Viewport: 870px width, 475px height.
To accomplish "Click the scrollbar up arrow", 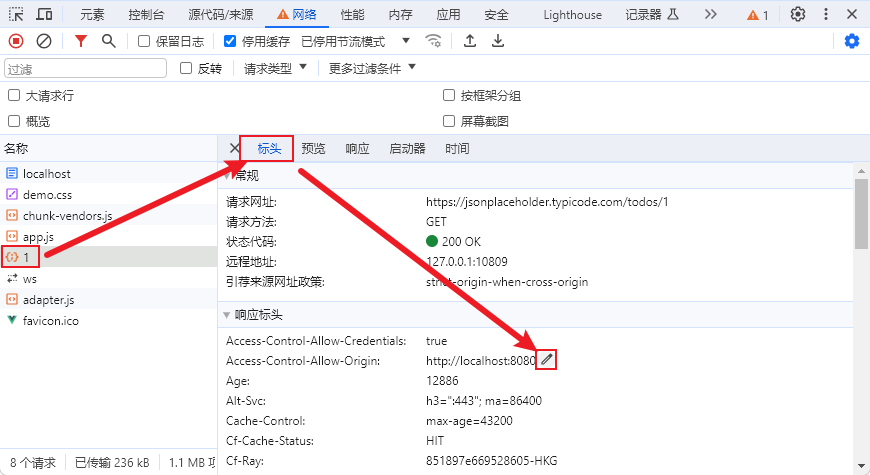I will click(861, 170).
